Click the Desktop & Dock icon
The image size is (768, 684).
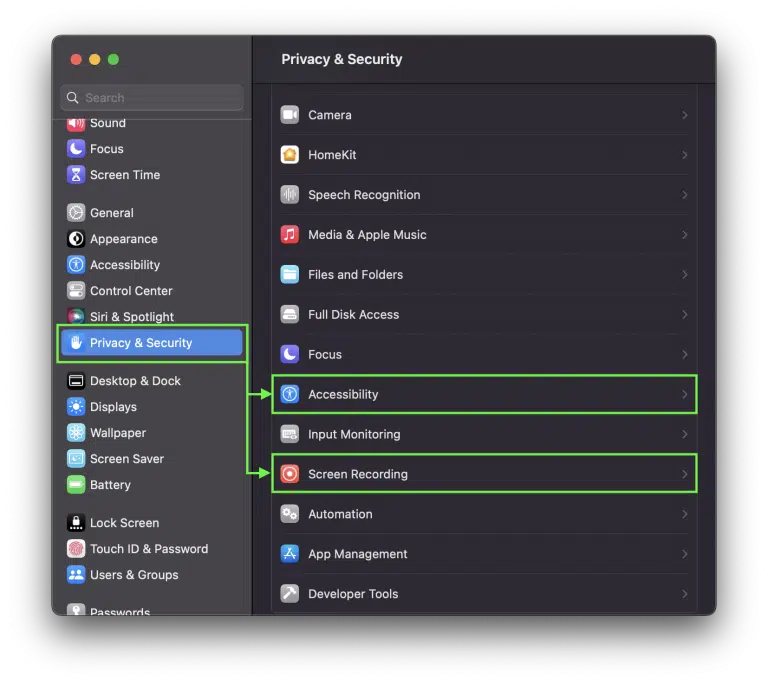tap(76, 381)
